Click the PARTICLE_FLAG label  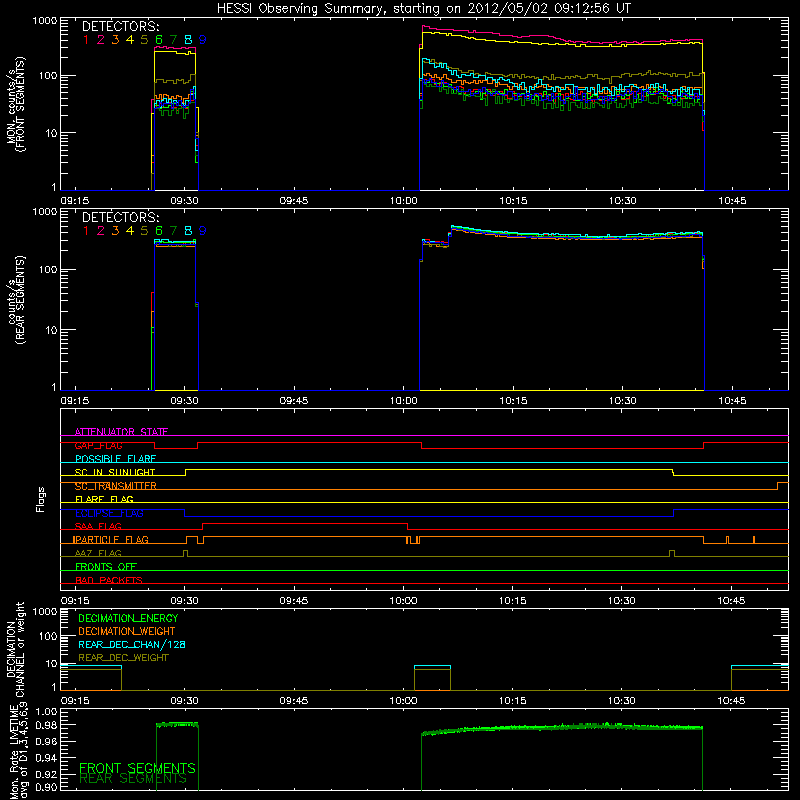pyautogui.click(x=111, y=540)
